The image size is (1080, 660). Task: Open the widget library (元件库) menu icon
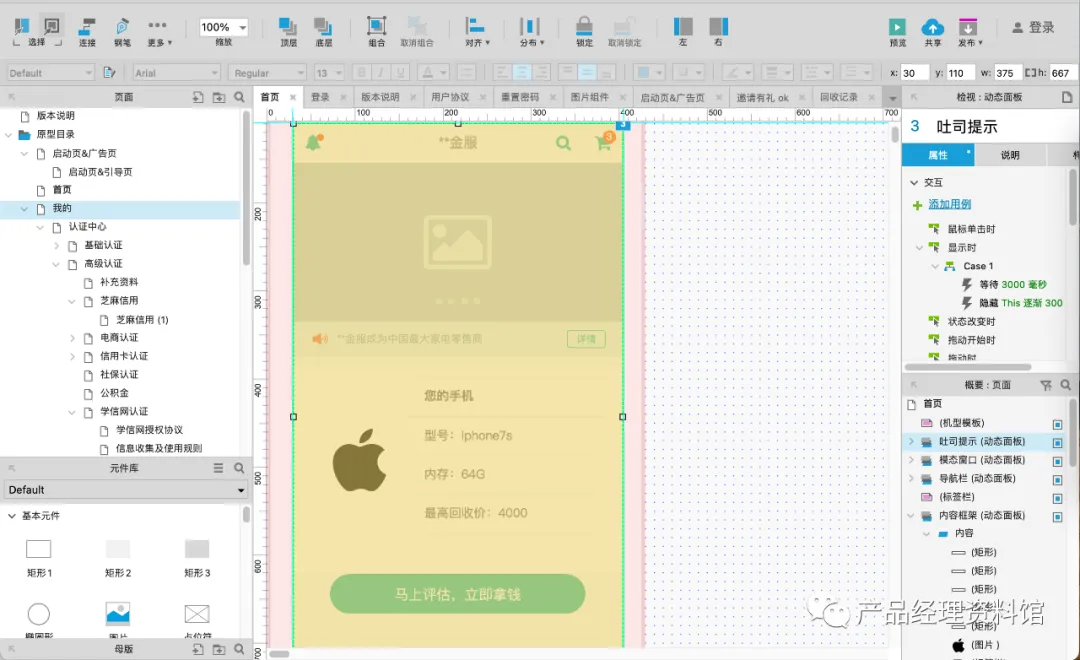pyautogui.click(x=218, y=468)
